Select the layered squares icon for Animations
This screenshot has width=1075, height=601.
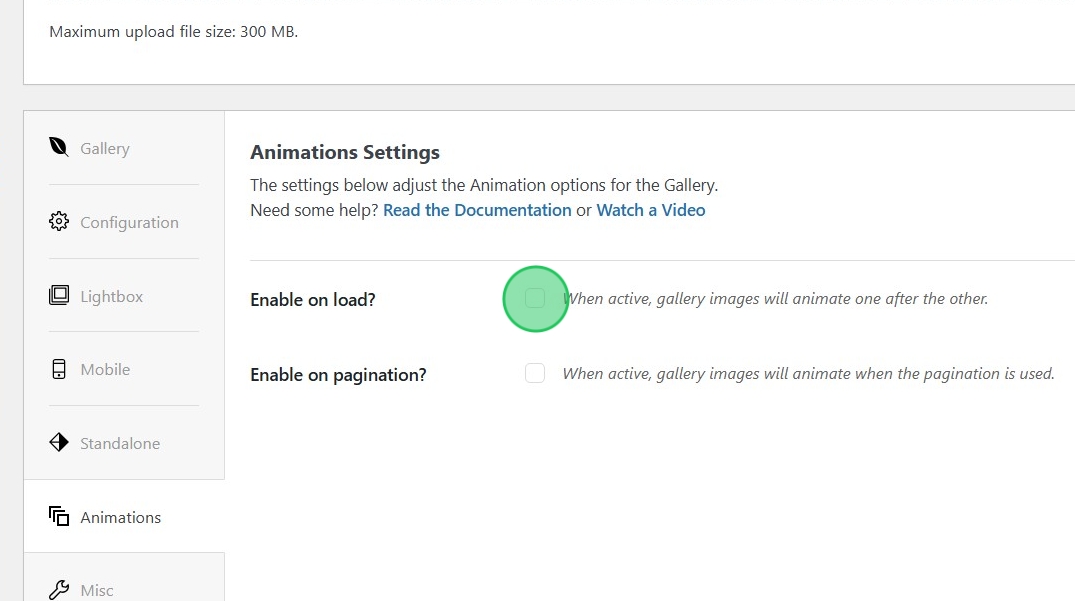(x=58, y=516)
